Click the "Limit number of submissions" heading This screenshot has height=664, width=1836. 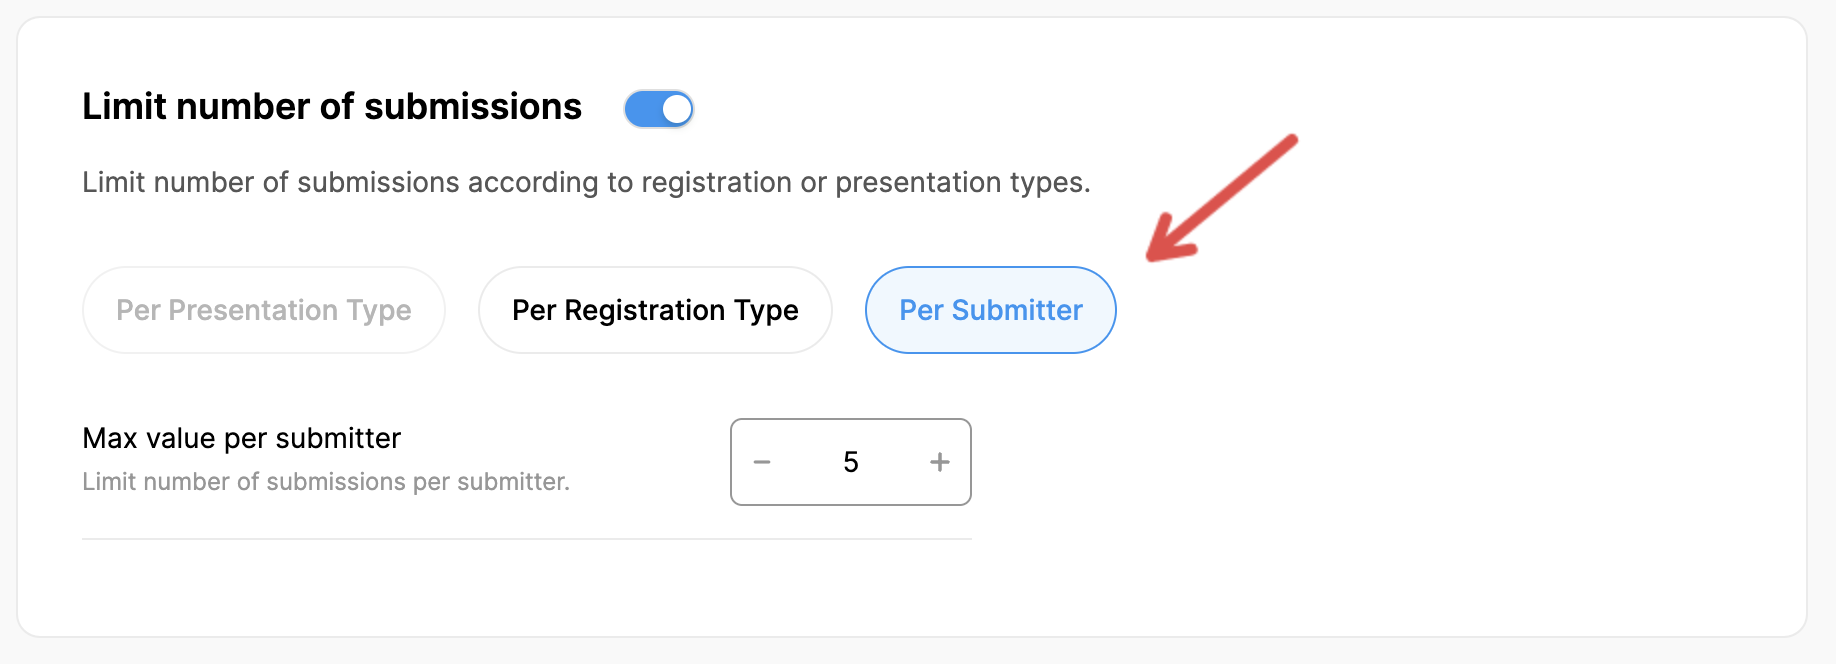pyautogui.click(x=332, y=107)
